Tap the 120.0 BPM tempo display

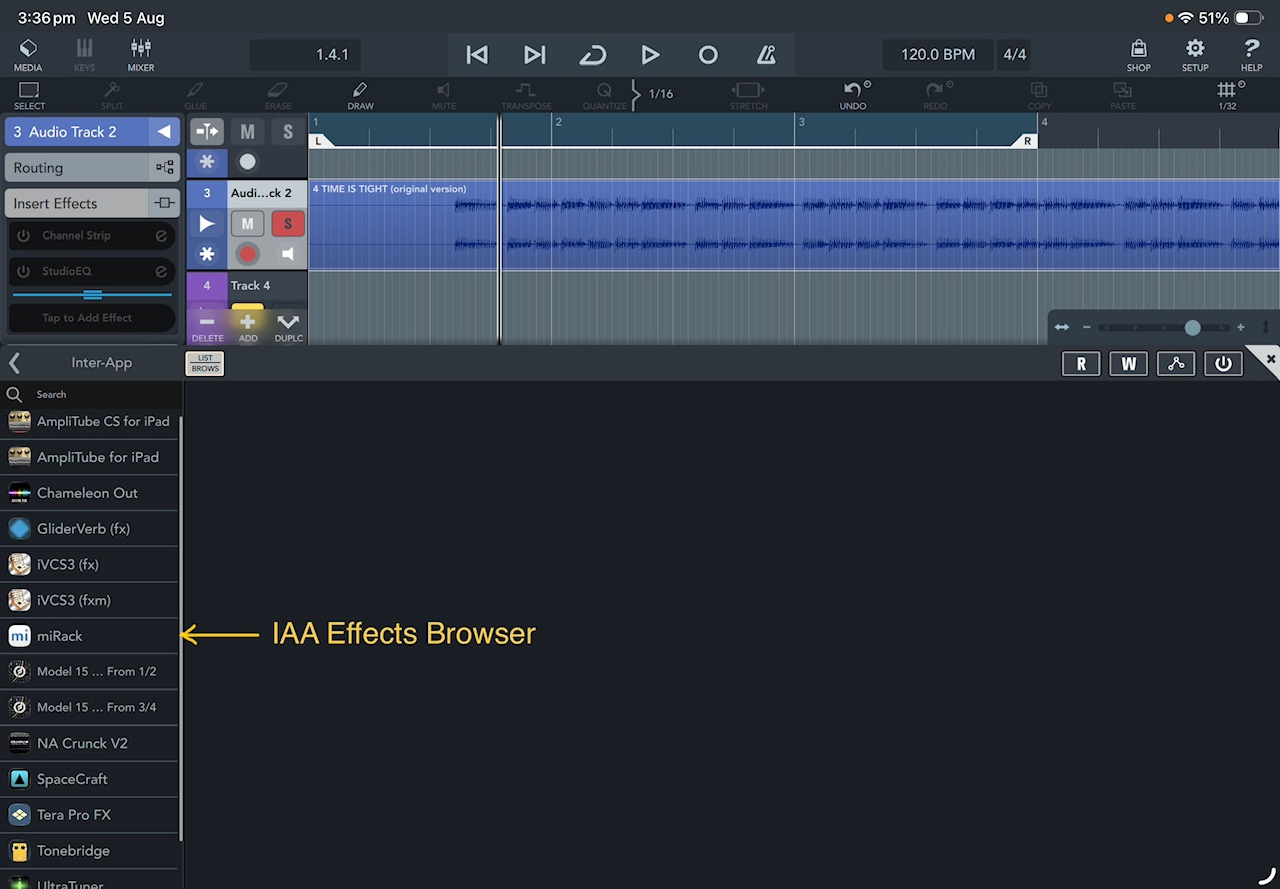coord(938,55)
